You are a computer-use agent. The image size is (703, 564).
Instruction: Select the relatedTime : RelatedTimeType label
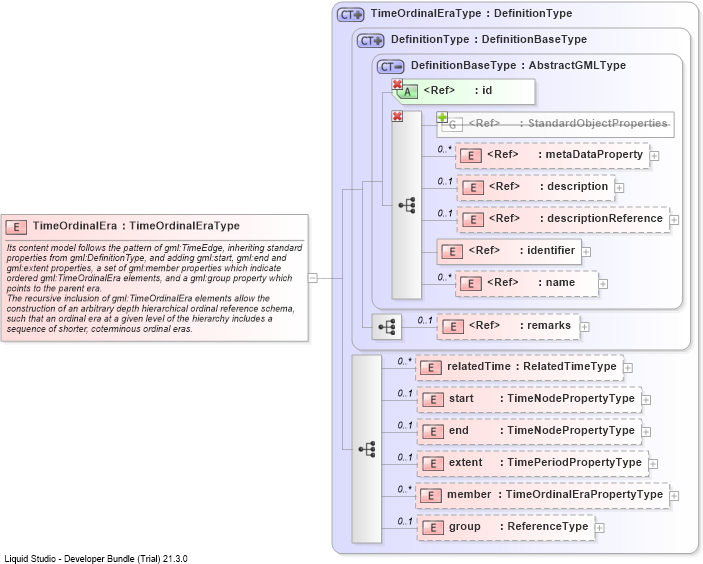(x=532, y=367)
